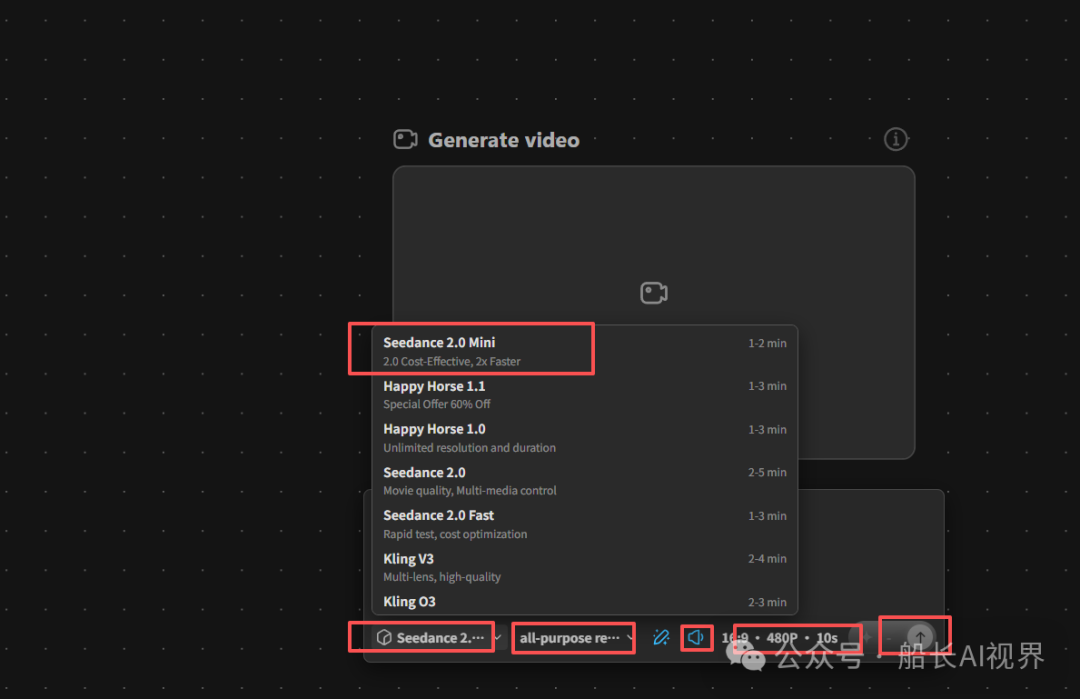Viewport: 1080px width, 699px height.
Task: Click the magic pen prompt enhance icon
Action: click(661, 638)
